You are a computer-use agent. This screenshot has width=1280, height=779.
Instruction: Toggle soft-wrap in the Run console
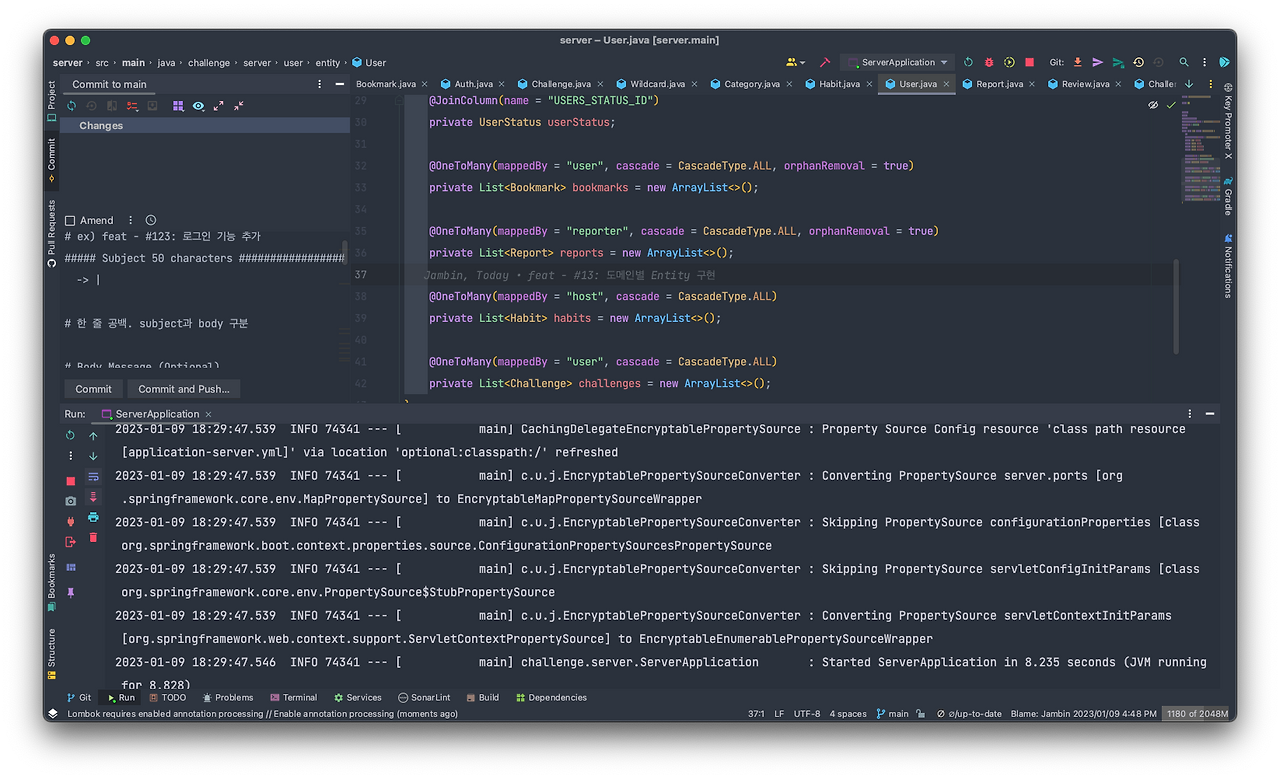point(93,477)
